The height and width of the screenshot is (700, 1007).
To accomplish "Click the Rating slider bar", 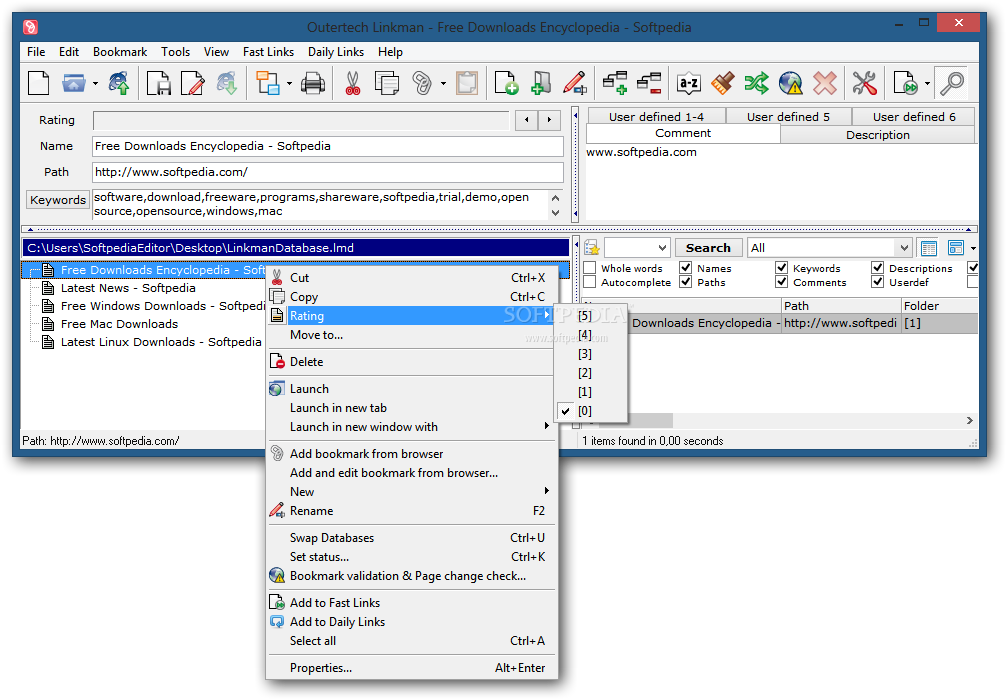I will pyautogui.click(x=301, y=120).
